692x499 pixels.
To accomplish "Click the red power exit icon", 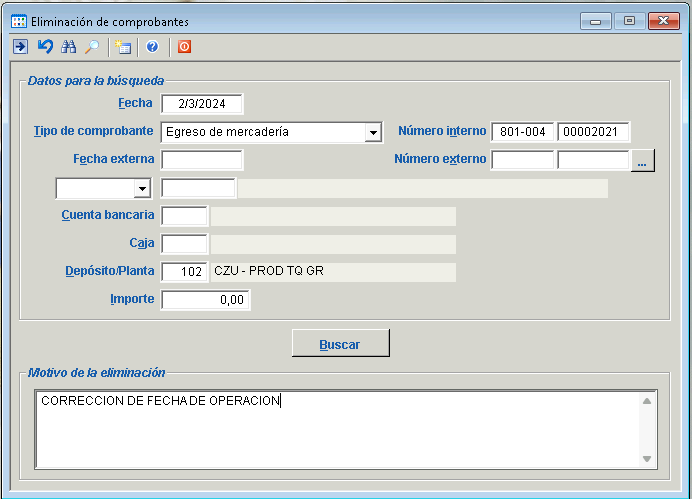I will point(184,46).
